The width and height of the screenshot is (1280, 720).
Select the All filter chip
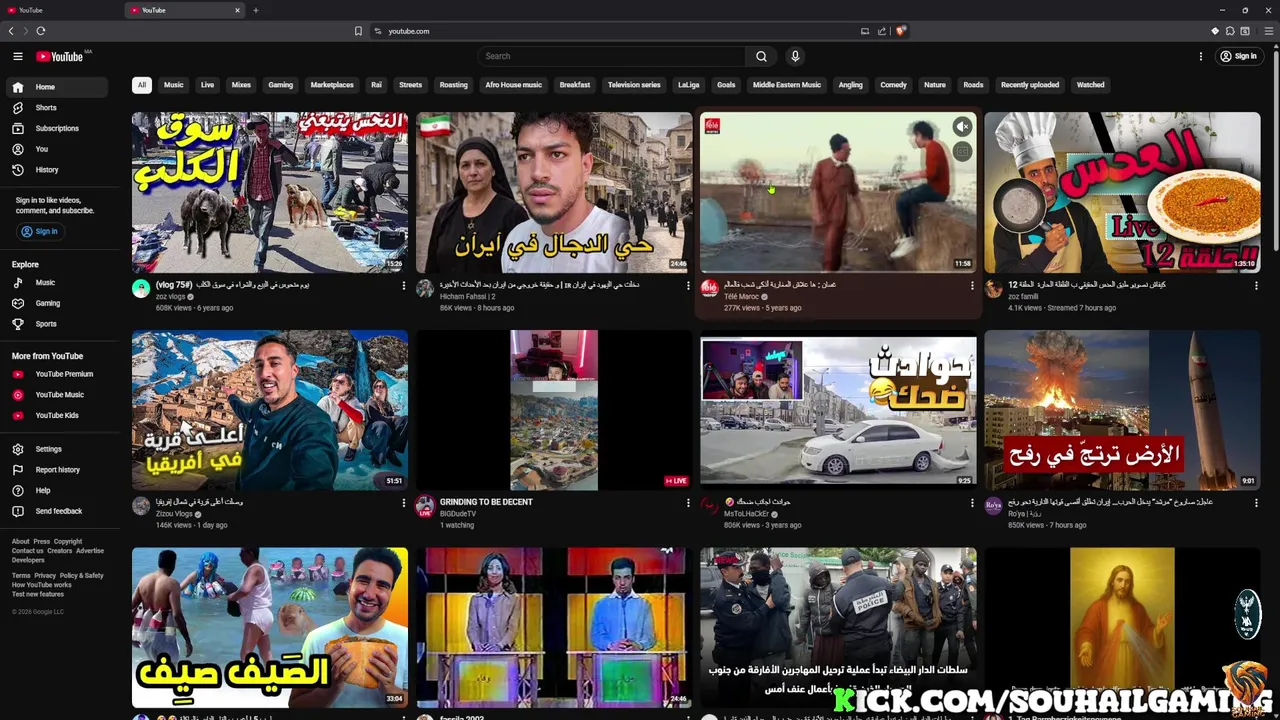[x=141, y=85]
